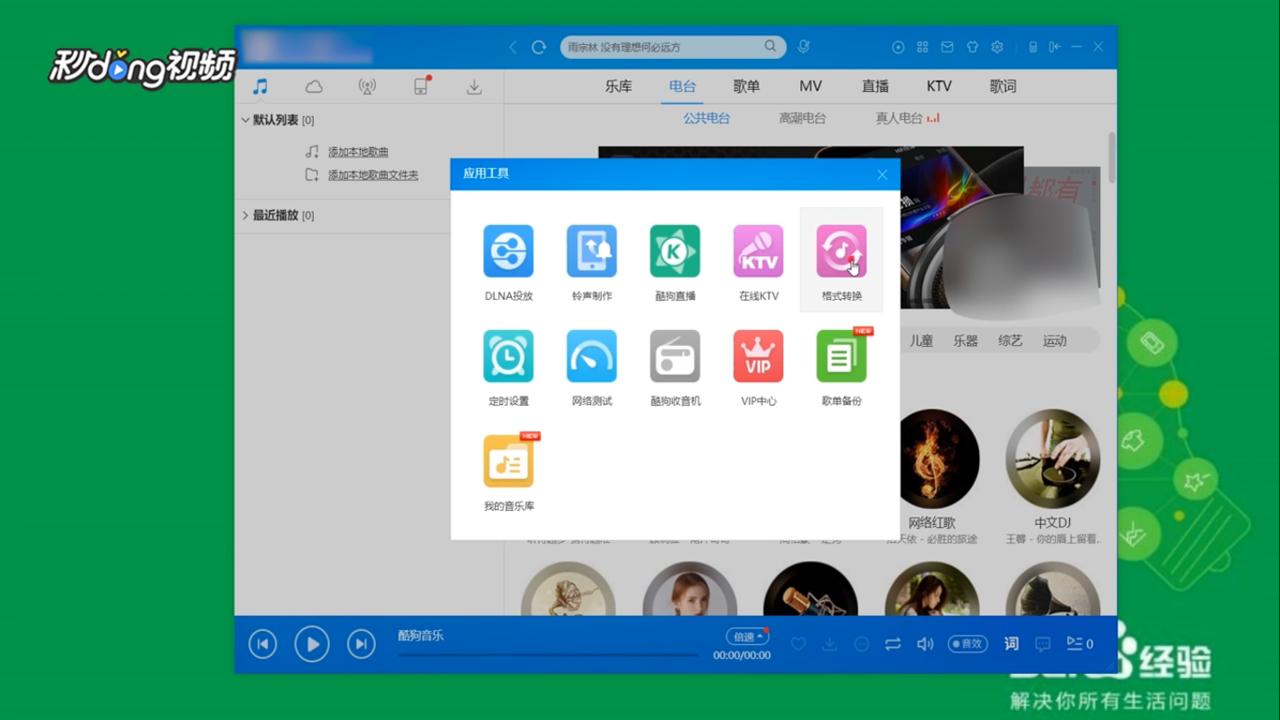Click the playback progress bar
Viewport: 1280px width, 720px height.
coord(548,655)
